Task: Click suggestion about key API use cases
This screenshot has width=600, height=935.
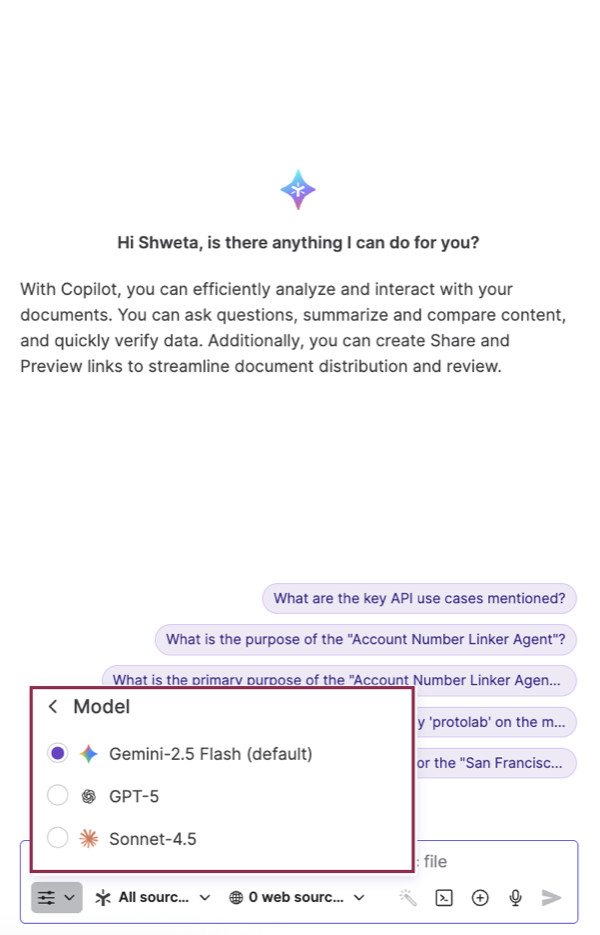Action: click(419, 598)
